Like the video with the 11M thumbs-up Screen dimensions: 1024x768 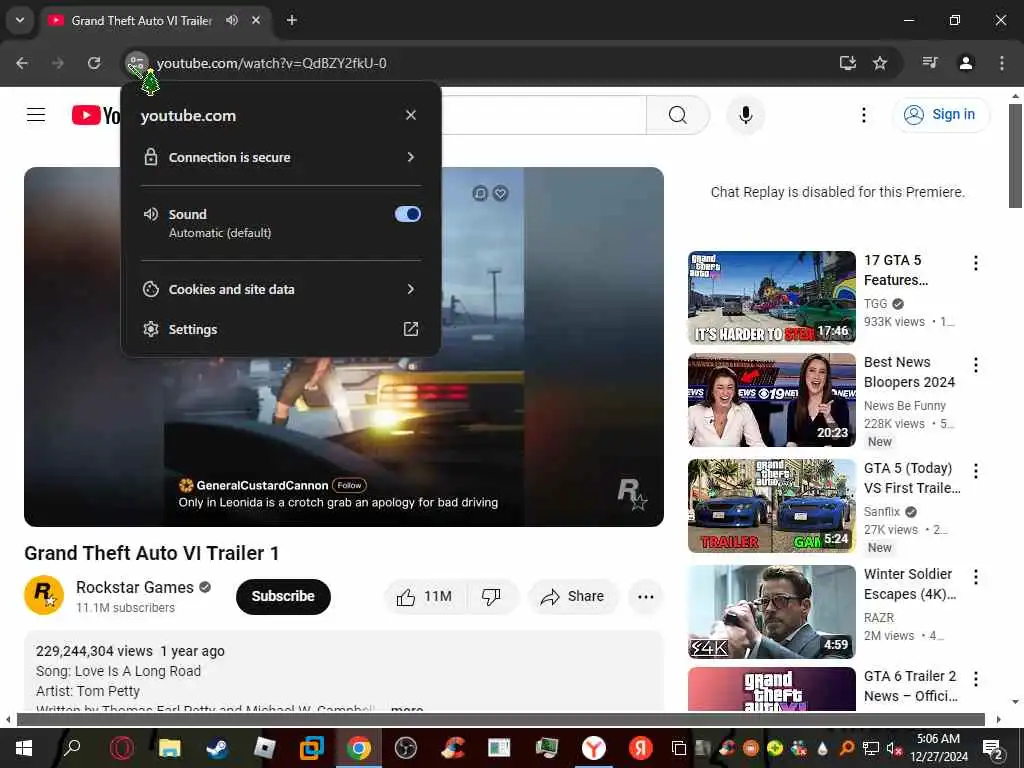(424, 596)
